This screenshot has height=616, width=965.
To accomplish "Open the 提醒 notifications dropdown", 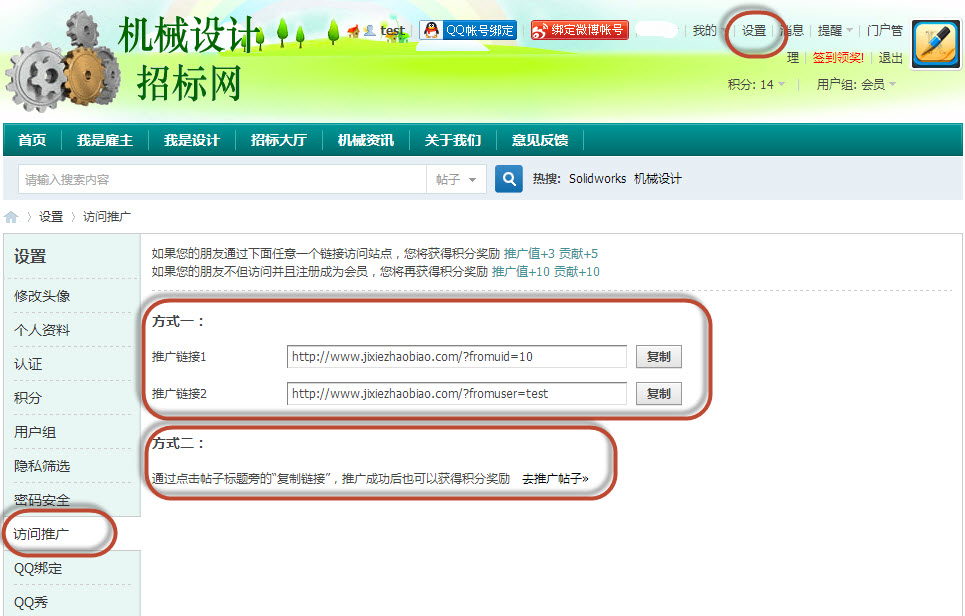I will [x=835, y=30].
